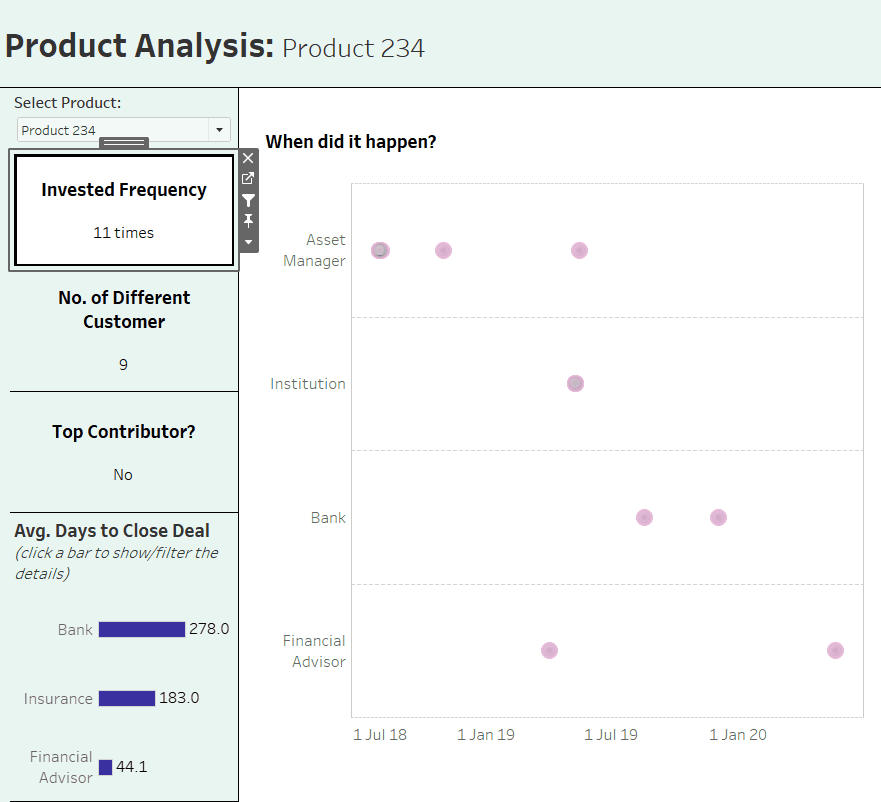Click the Financial Advisor bar showing 44.1
The width and height of the screenshot is (881, 802).
pos(105,767)
